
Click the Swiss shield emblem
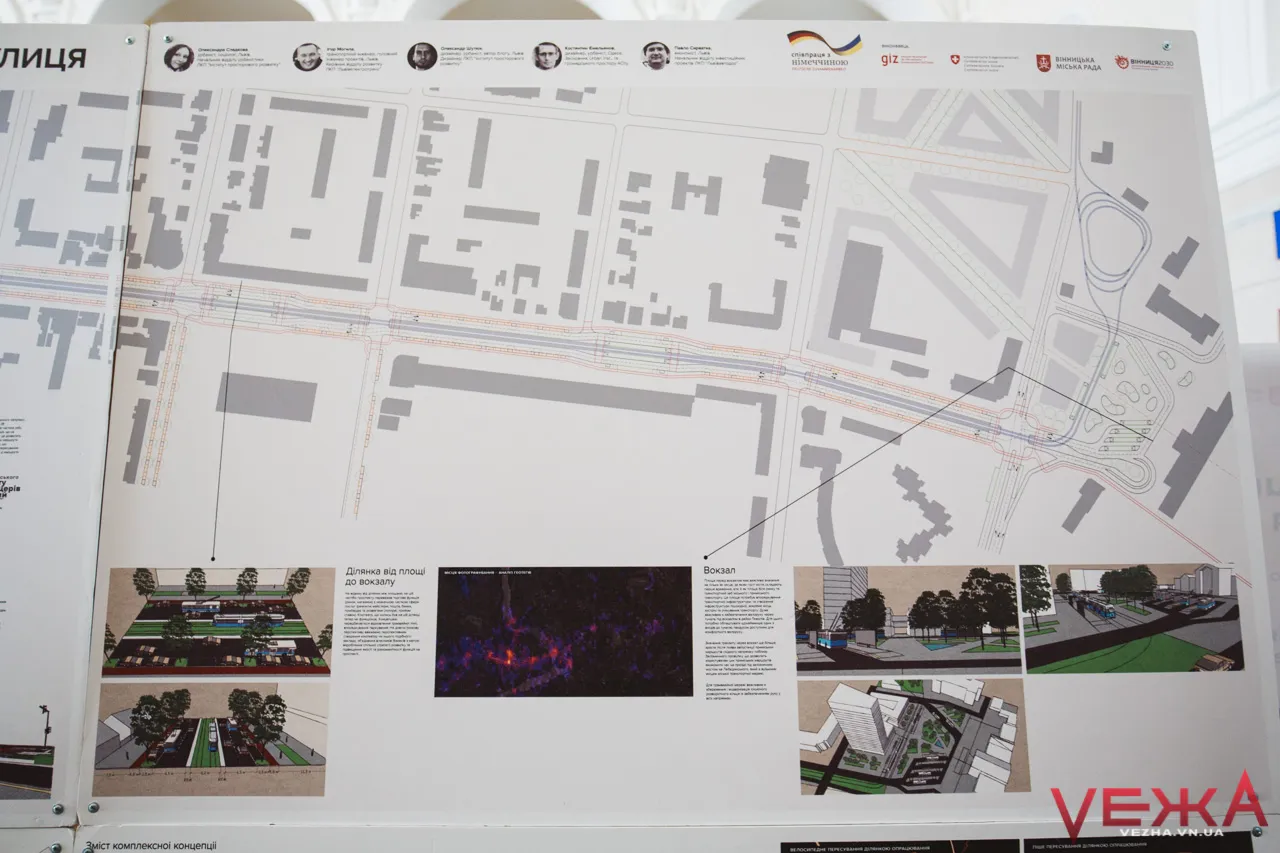pos(954,60)
